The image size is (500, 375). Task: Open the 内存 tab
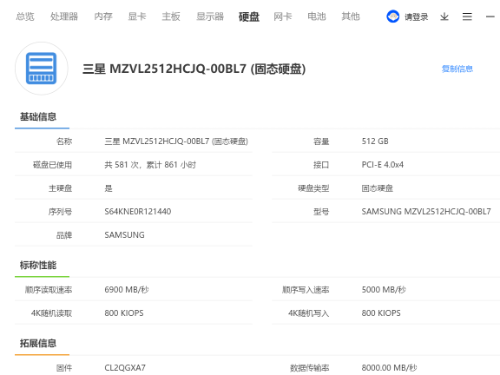click(x=103, y=16)
